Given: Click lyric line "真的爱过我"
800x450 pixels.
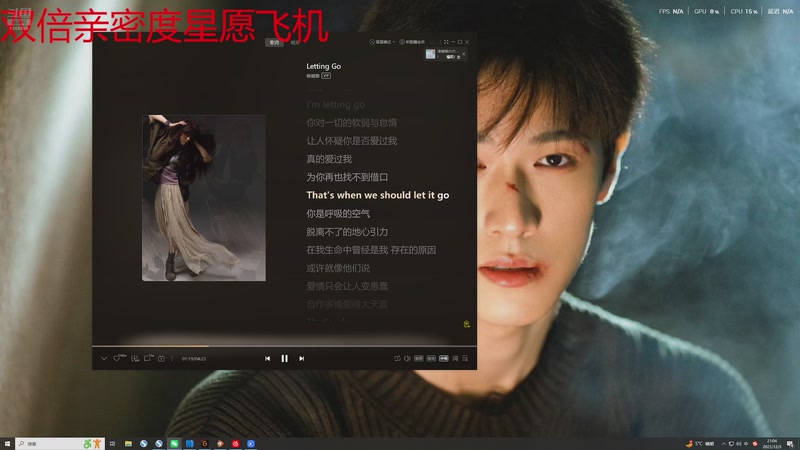Looking at the screenshot, I should coord(329,159).
